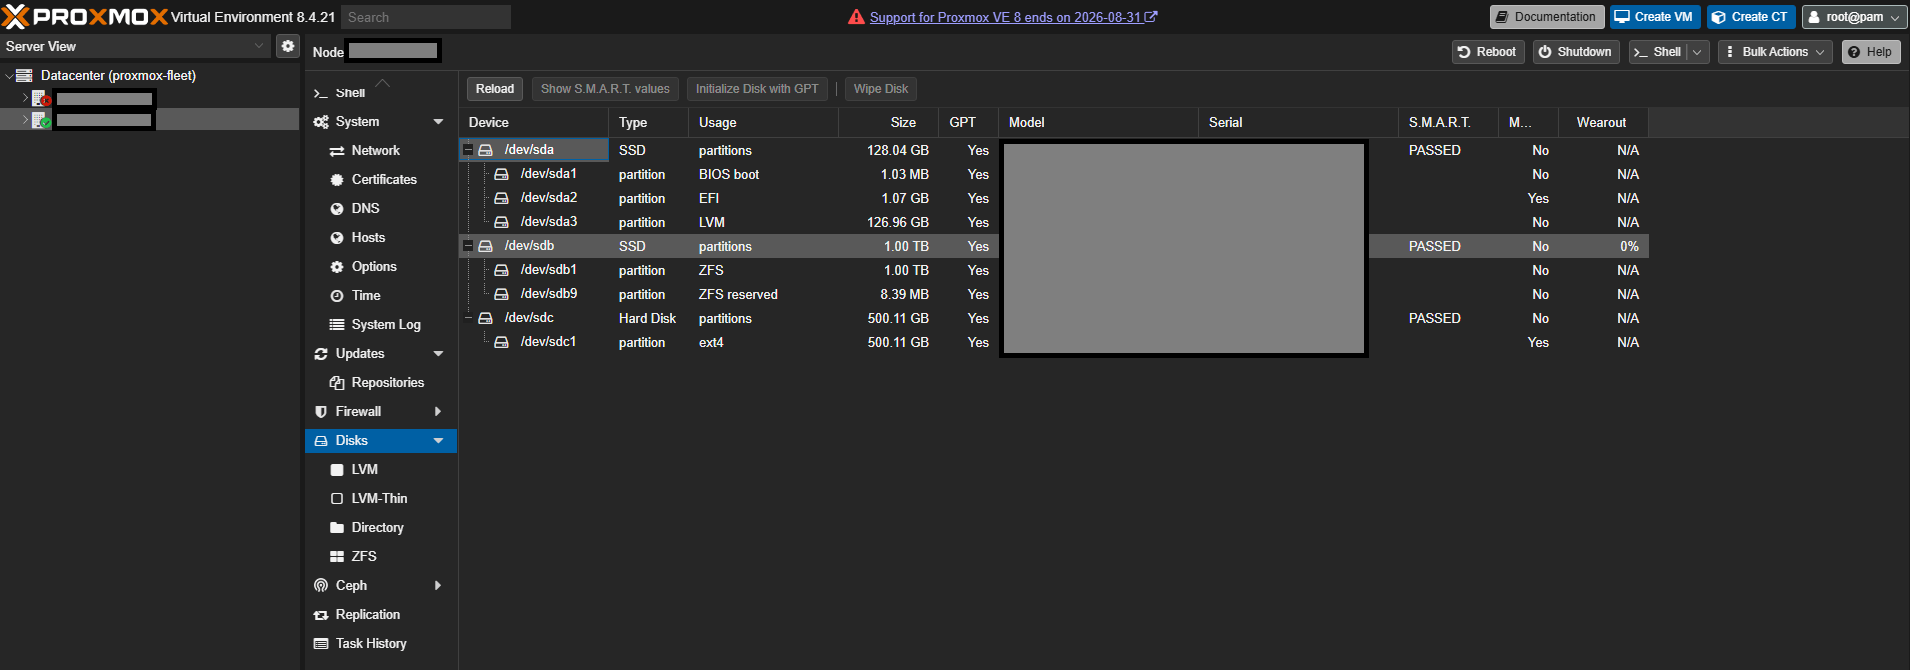Open the Server View dropdown
The width and height of the screenshot is (1910, 670).
[258, 46]
